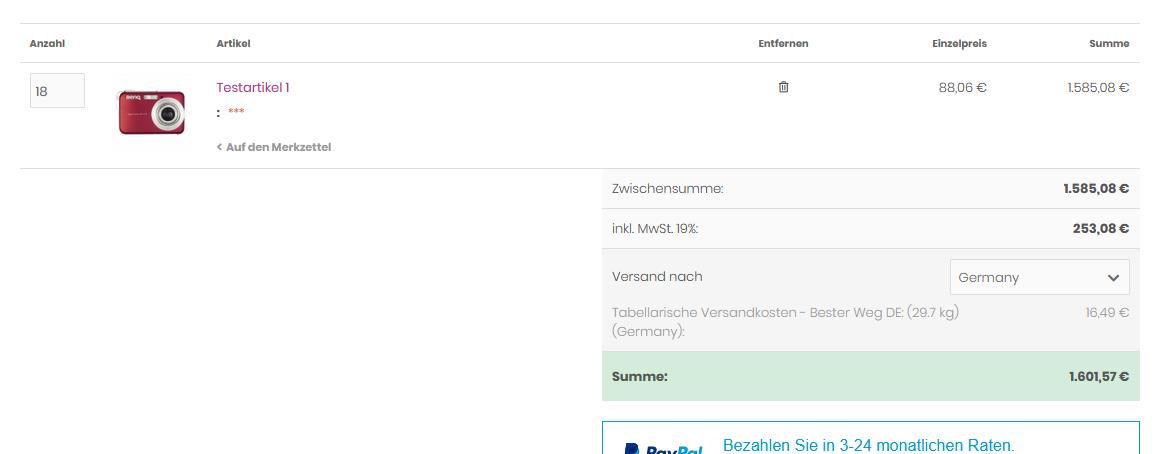Select the Entfernen column header

point(783,43)
